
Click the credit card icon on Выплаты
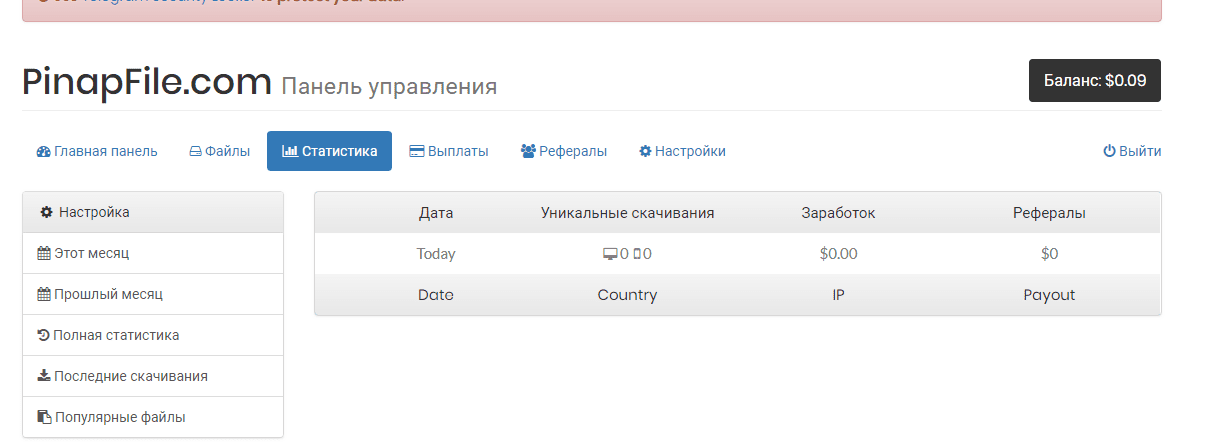417,152
